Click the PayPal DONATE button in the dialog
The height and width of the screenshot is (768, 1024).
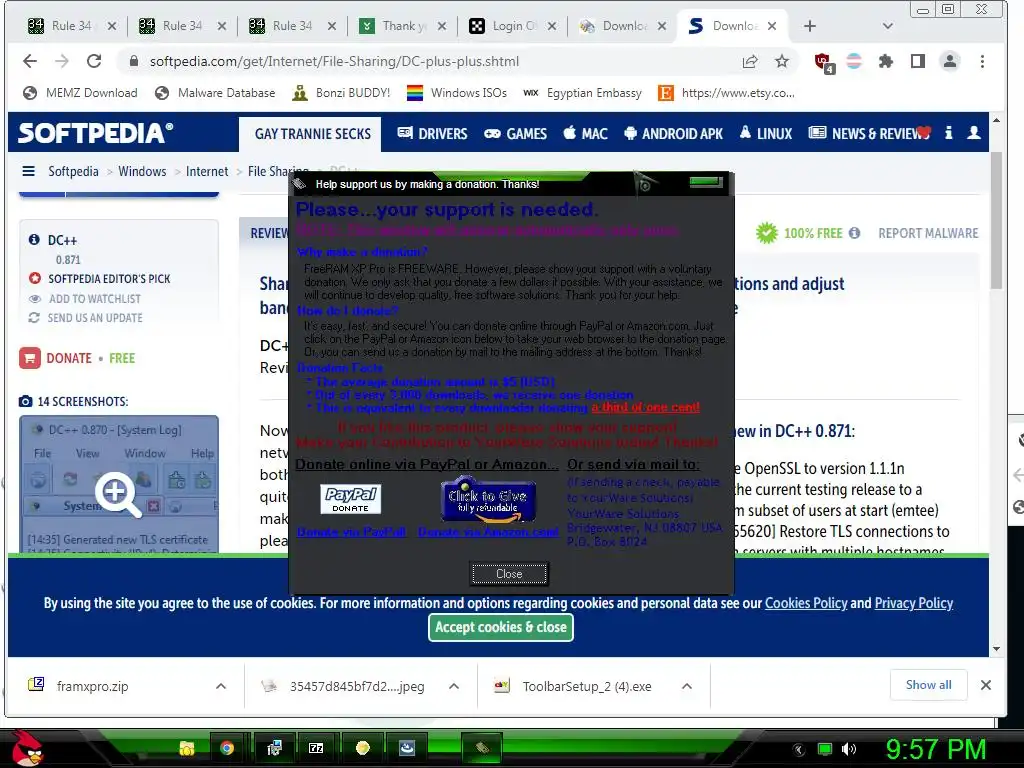pos(351,500)
